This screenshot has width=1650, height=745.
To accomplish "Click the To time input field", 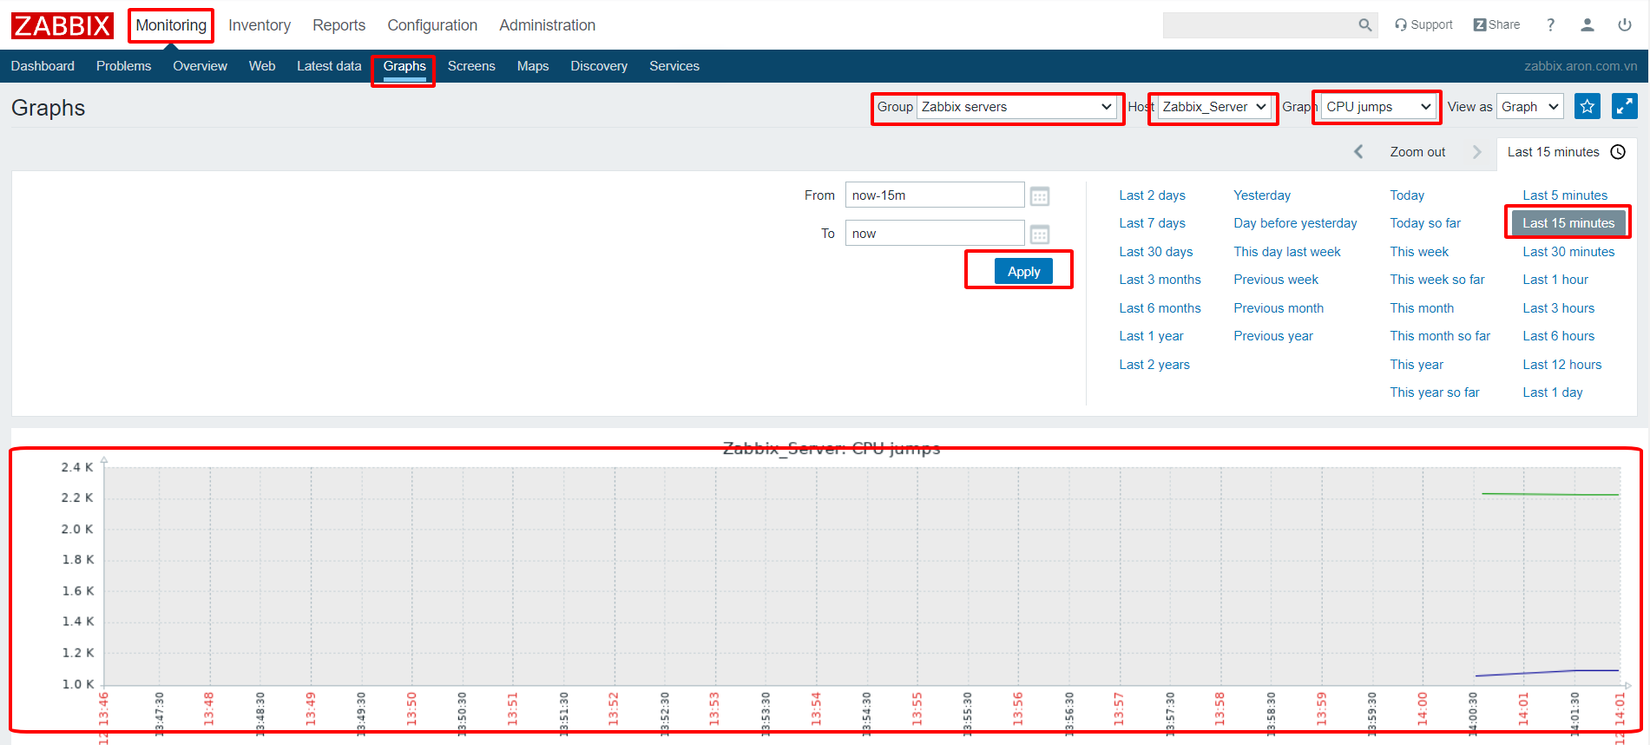I will [935, 233].
